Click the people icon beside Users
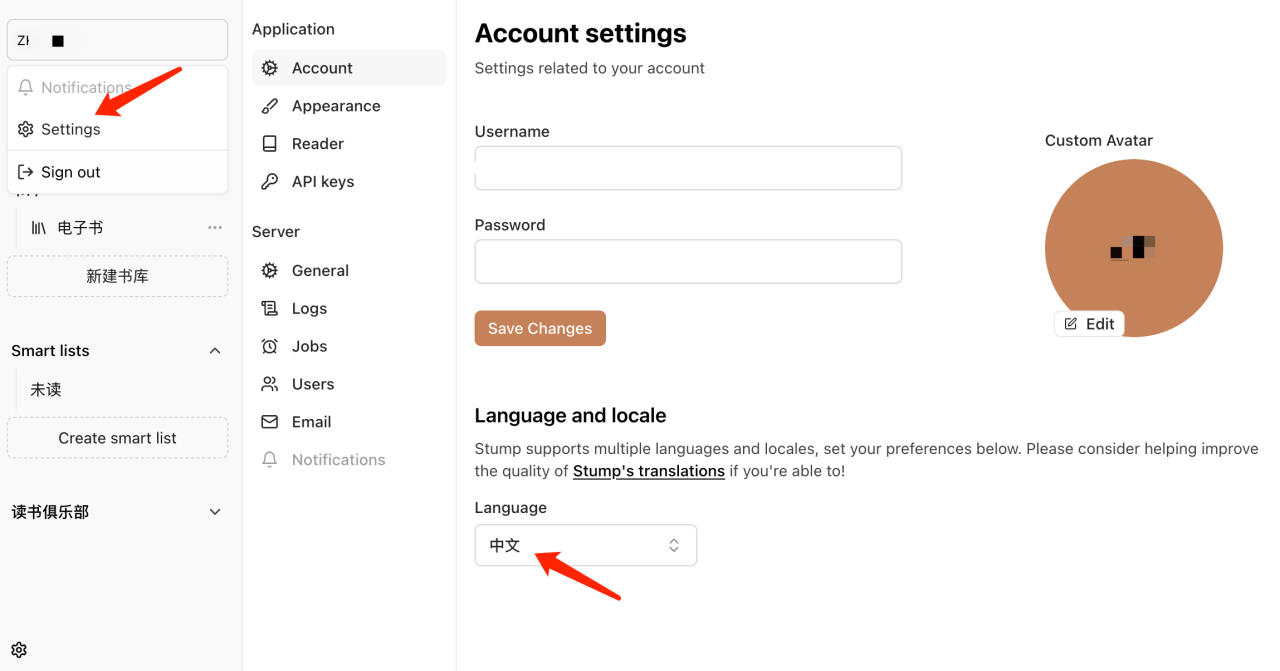1280x671 pixels. click(270, 384)
